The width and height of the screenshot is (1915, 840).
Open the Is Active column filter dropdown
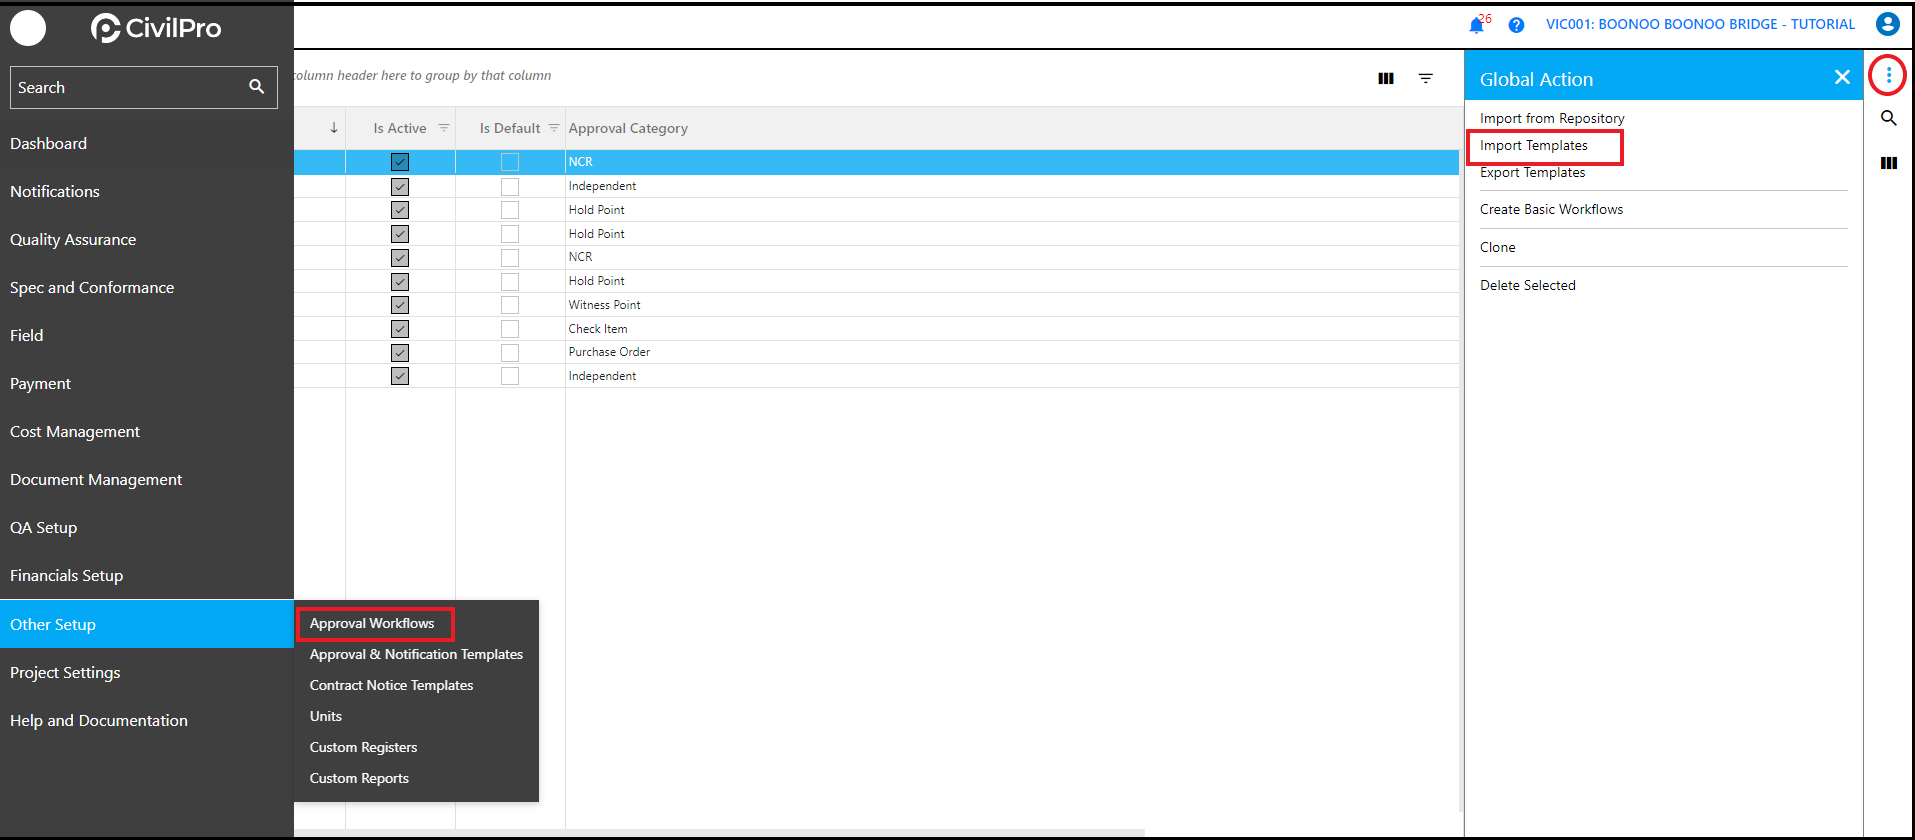pyautogui.click(x=444, y=128)
